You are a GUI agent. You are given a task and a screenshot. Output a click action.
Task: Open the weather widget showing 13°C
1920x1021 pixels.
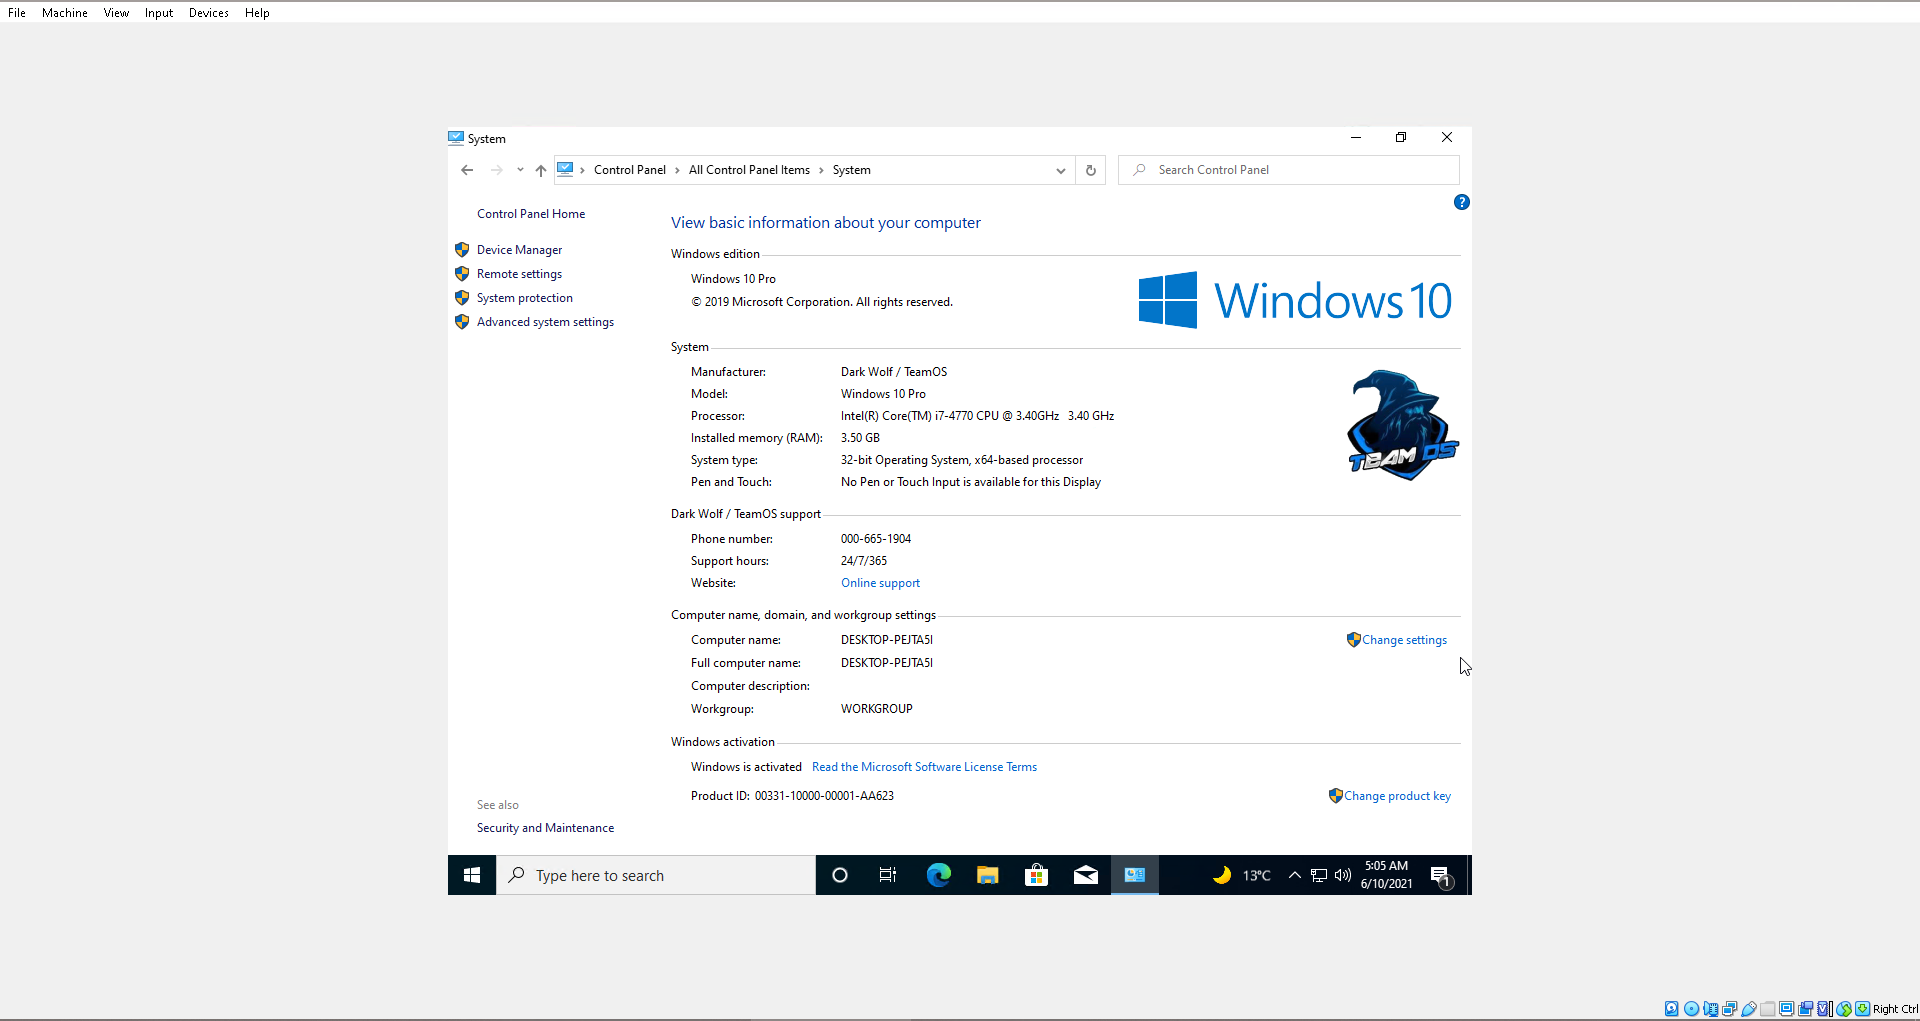(1241, 875)
